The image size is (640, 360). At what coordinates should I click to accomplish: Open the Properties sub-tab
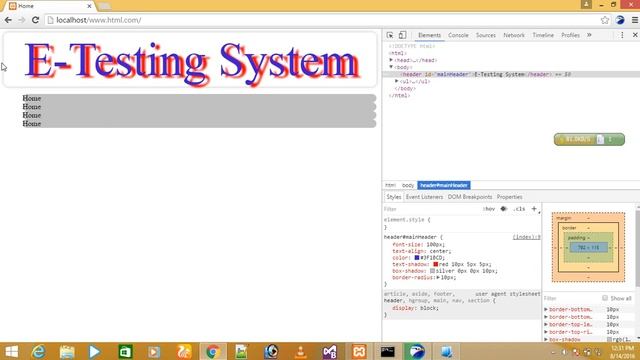[509, 197]
